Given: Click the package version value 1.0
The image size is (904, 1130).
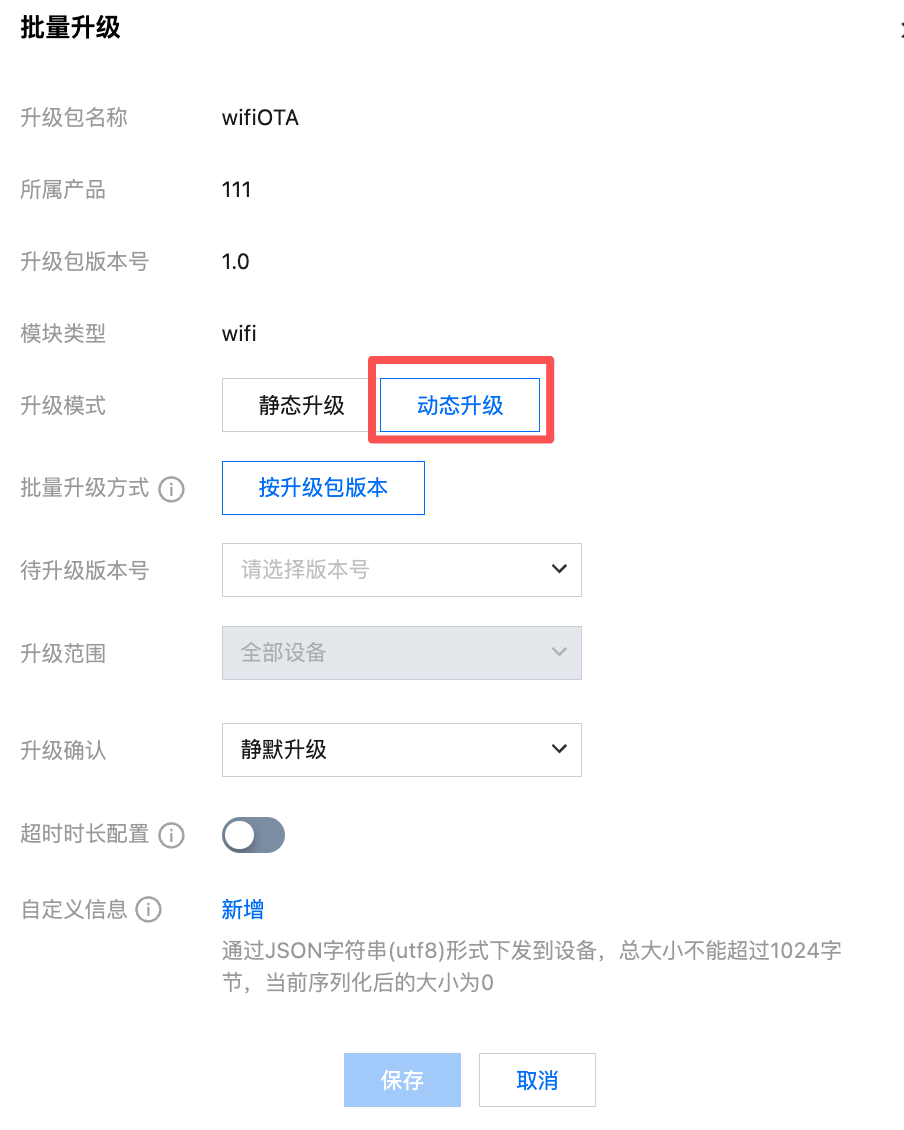Looking at the screenshot, I should (x=235, y=262).
